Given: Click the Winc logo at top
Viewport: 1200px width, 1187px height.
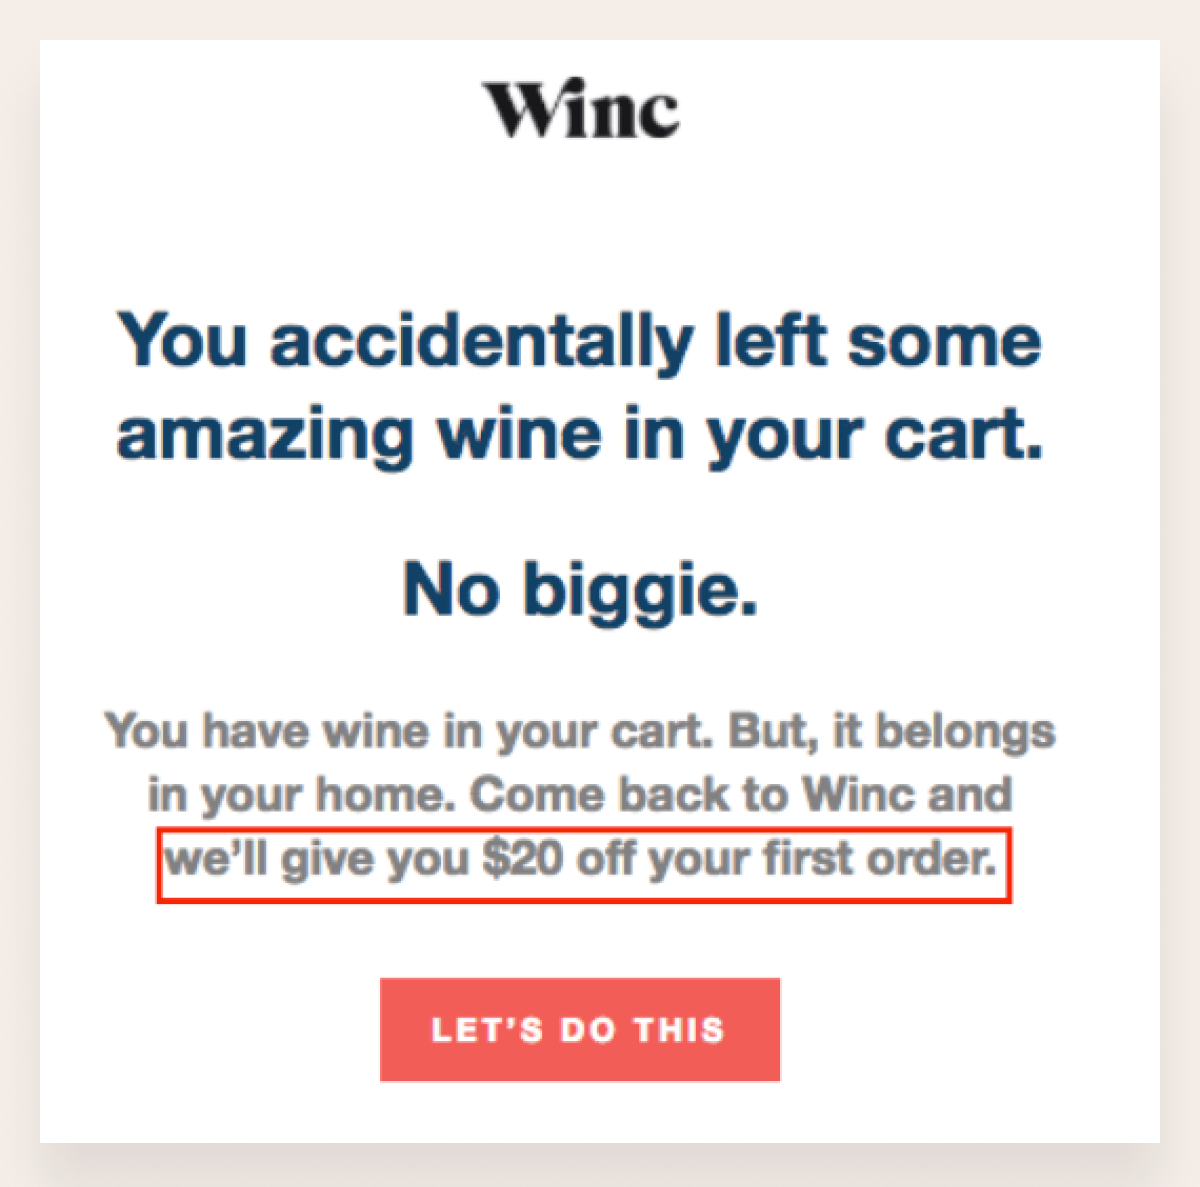Looking at the screenshot, I should [581, 110].
